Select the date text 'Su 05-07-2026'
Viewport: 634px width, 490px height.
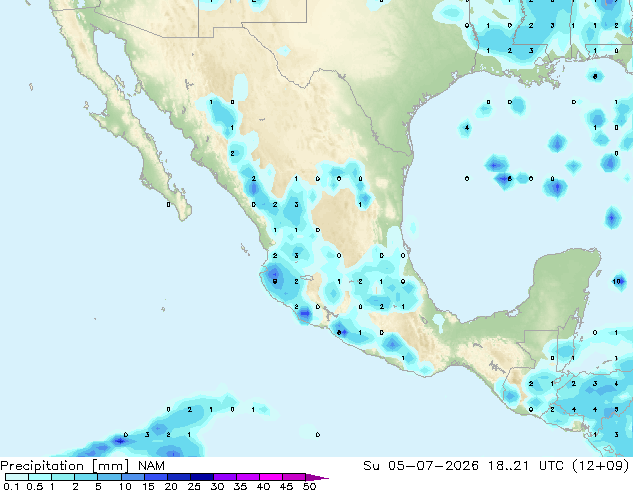pos(421,466)
